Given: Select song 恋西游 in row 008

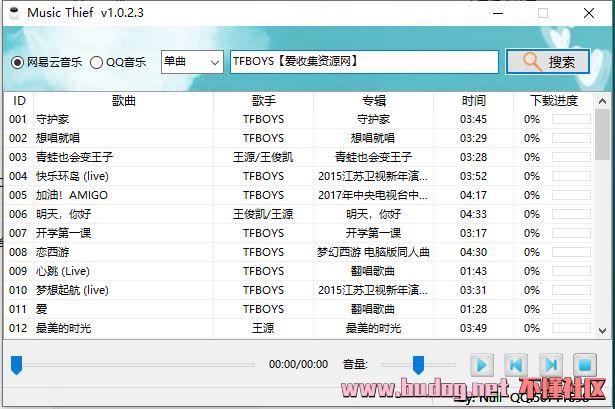Looking at the screenshot, I should pyautogui.click(x=52, y=252).
